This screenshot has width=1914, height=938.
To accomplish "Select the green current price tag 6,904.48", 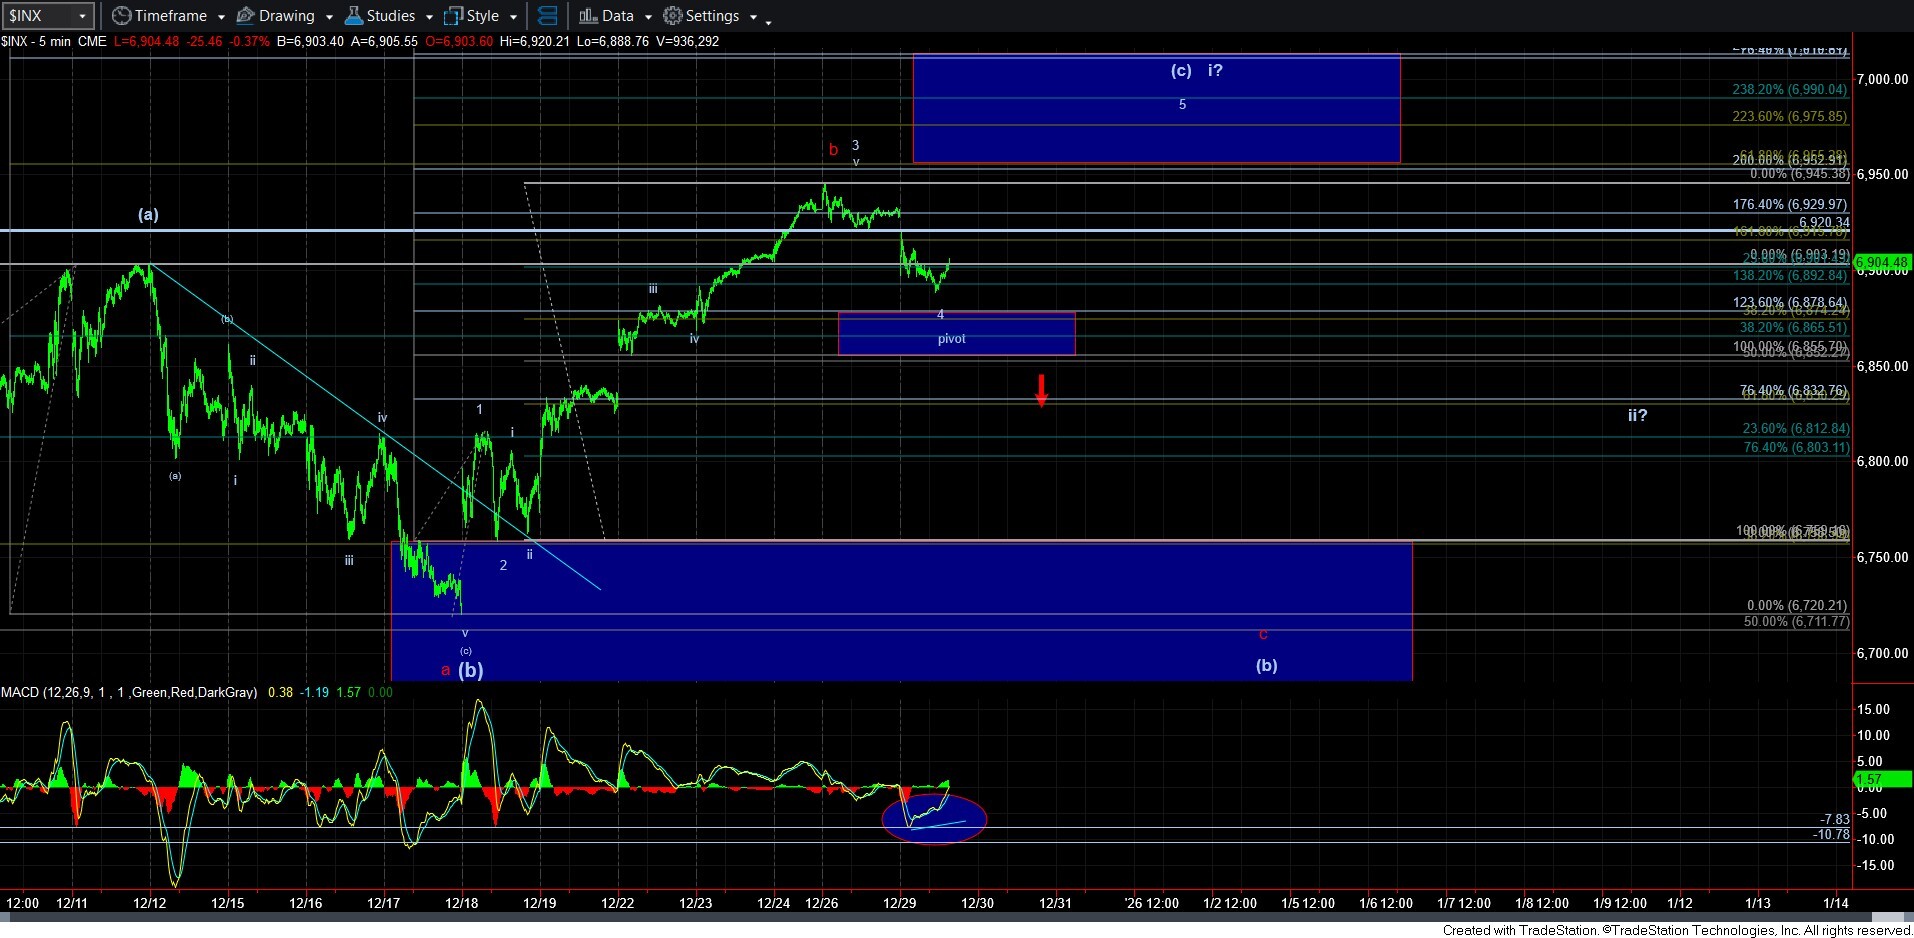I will (x=1882, y=263).
